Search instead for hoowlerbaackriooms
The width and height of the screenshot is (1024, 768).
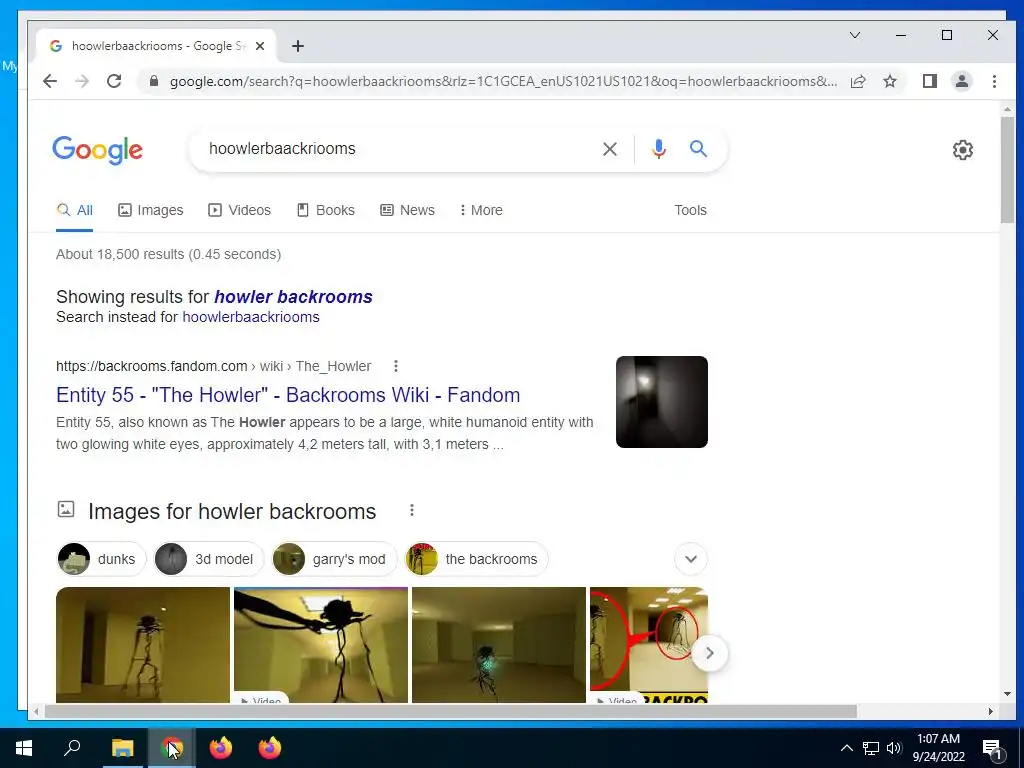click(251, 317)
